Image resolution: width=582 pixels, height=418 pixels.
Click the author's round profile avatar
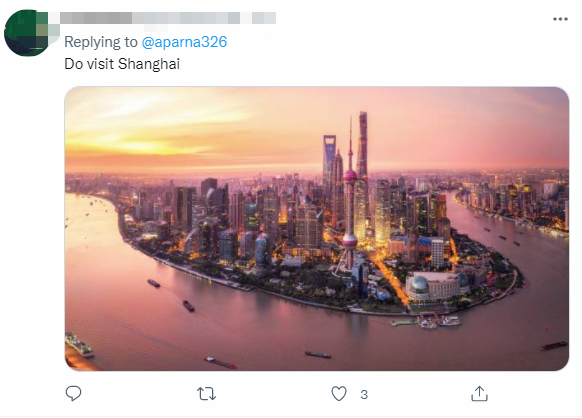28,33
